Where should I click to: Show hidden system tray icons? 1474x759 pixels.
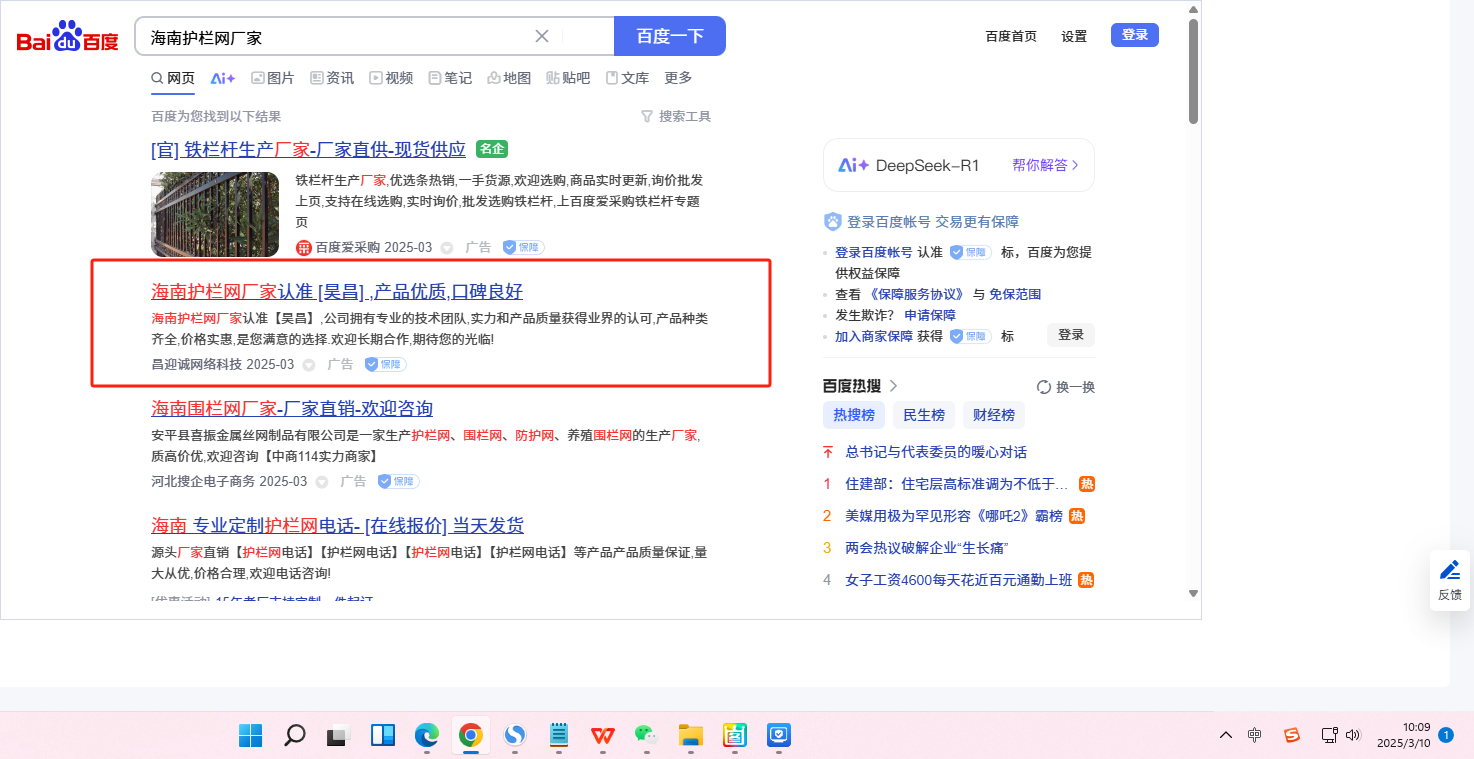[x=1226, y=736]
